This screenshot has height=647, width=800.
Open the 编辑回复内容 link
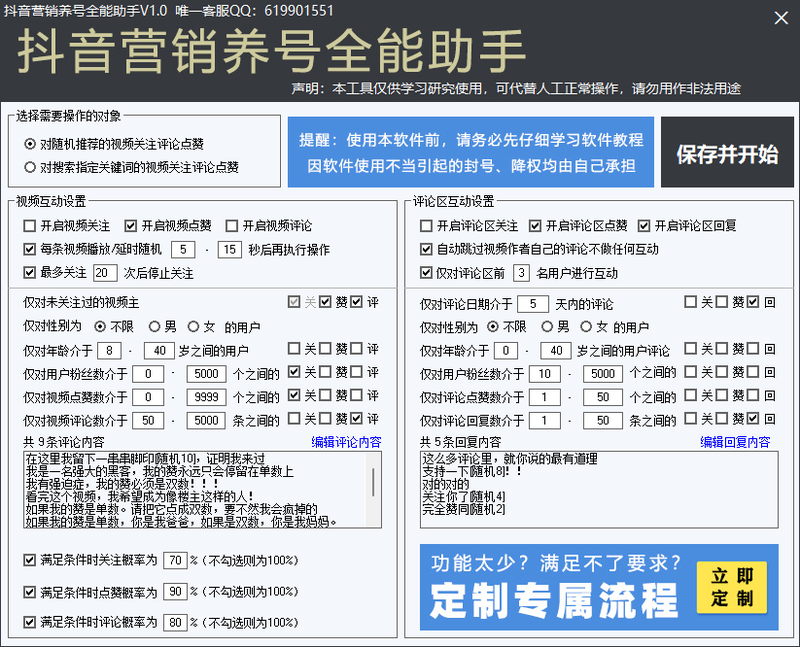tap(735, 442)
